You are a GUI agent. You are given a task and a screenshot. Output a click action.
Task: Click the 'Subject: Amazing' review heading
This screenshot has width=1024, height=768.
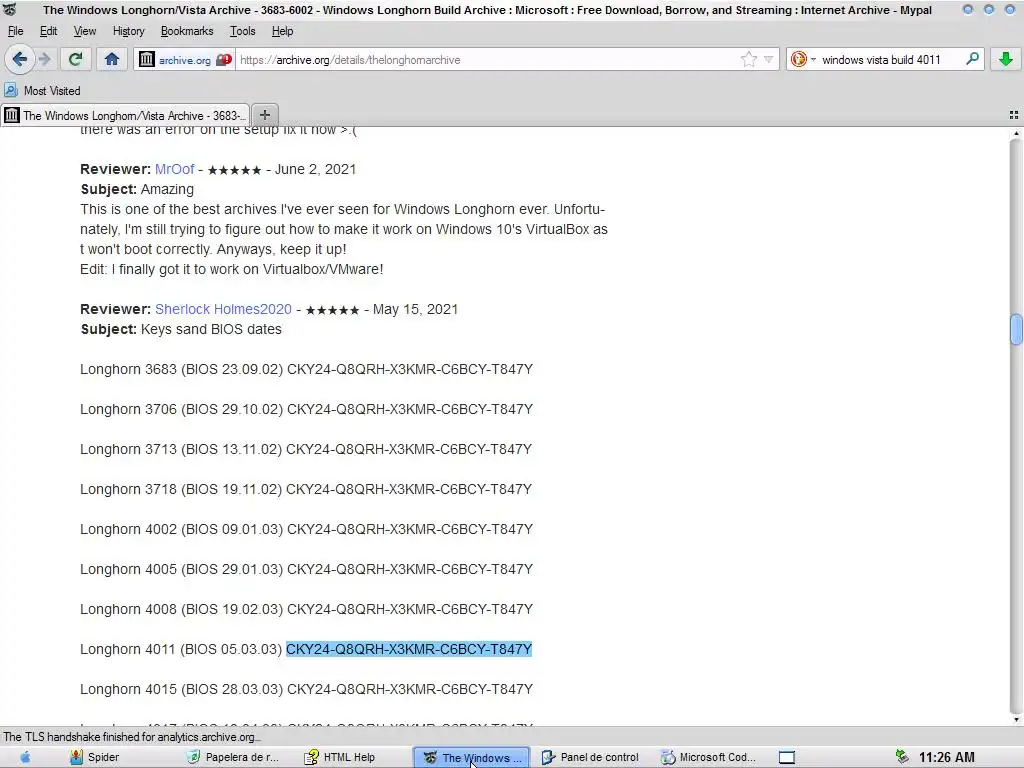pyautogui.click(x=137, y=189)
